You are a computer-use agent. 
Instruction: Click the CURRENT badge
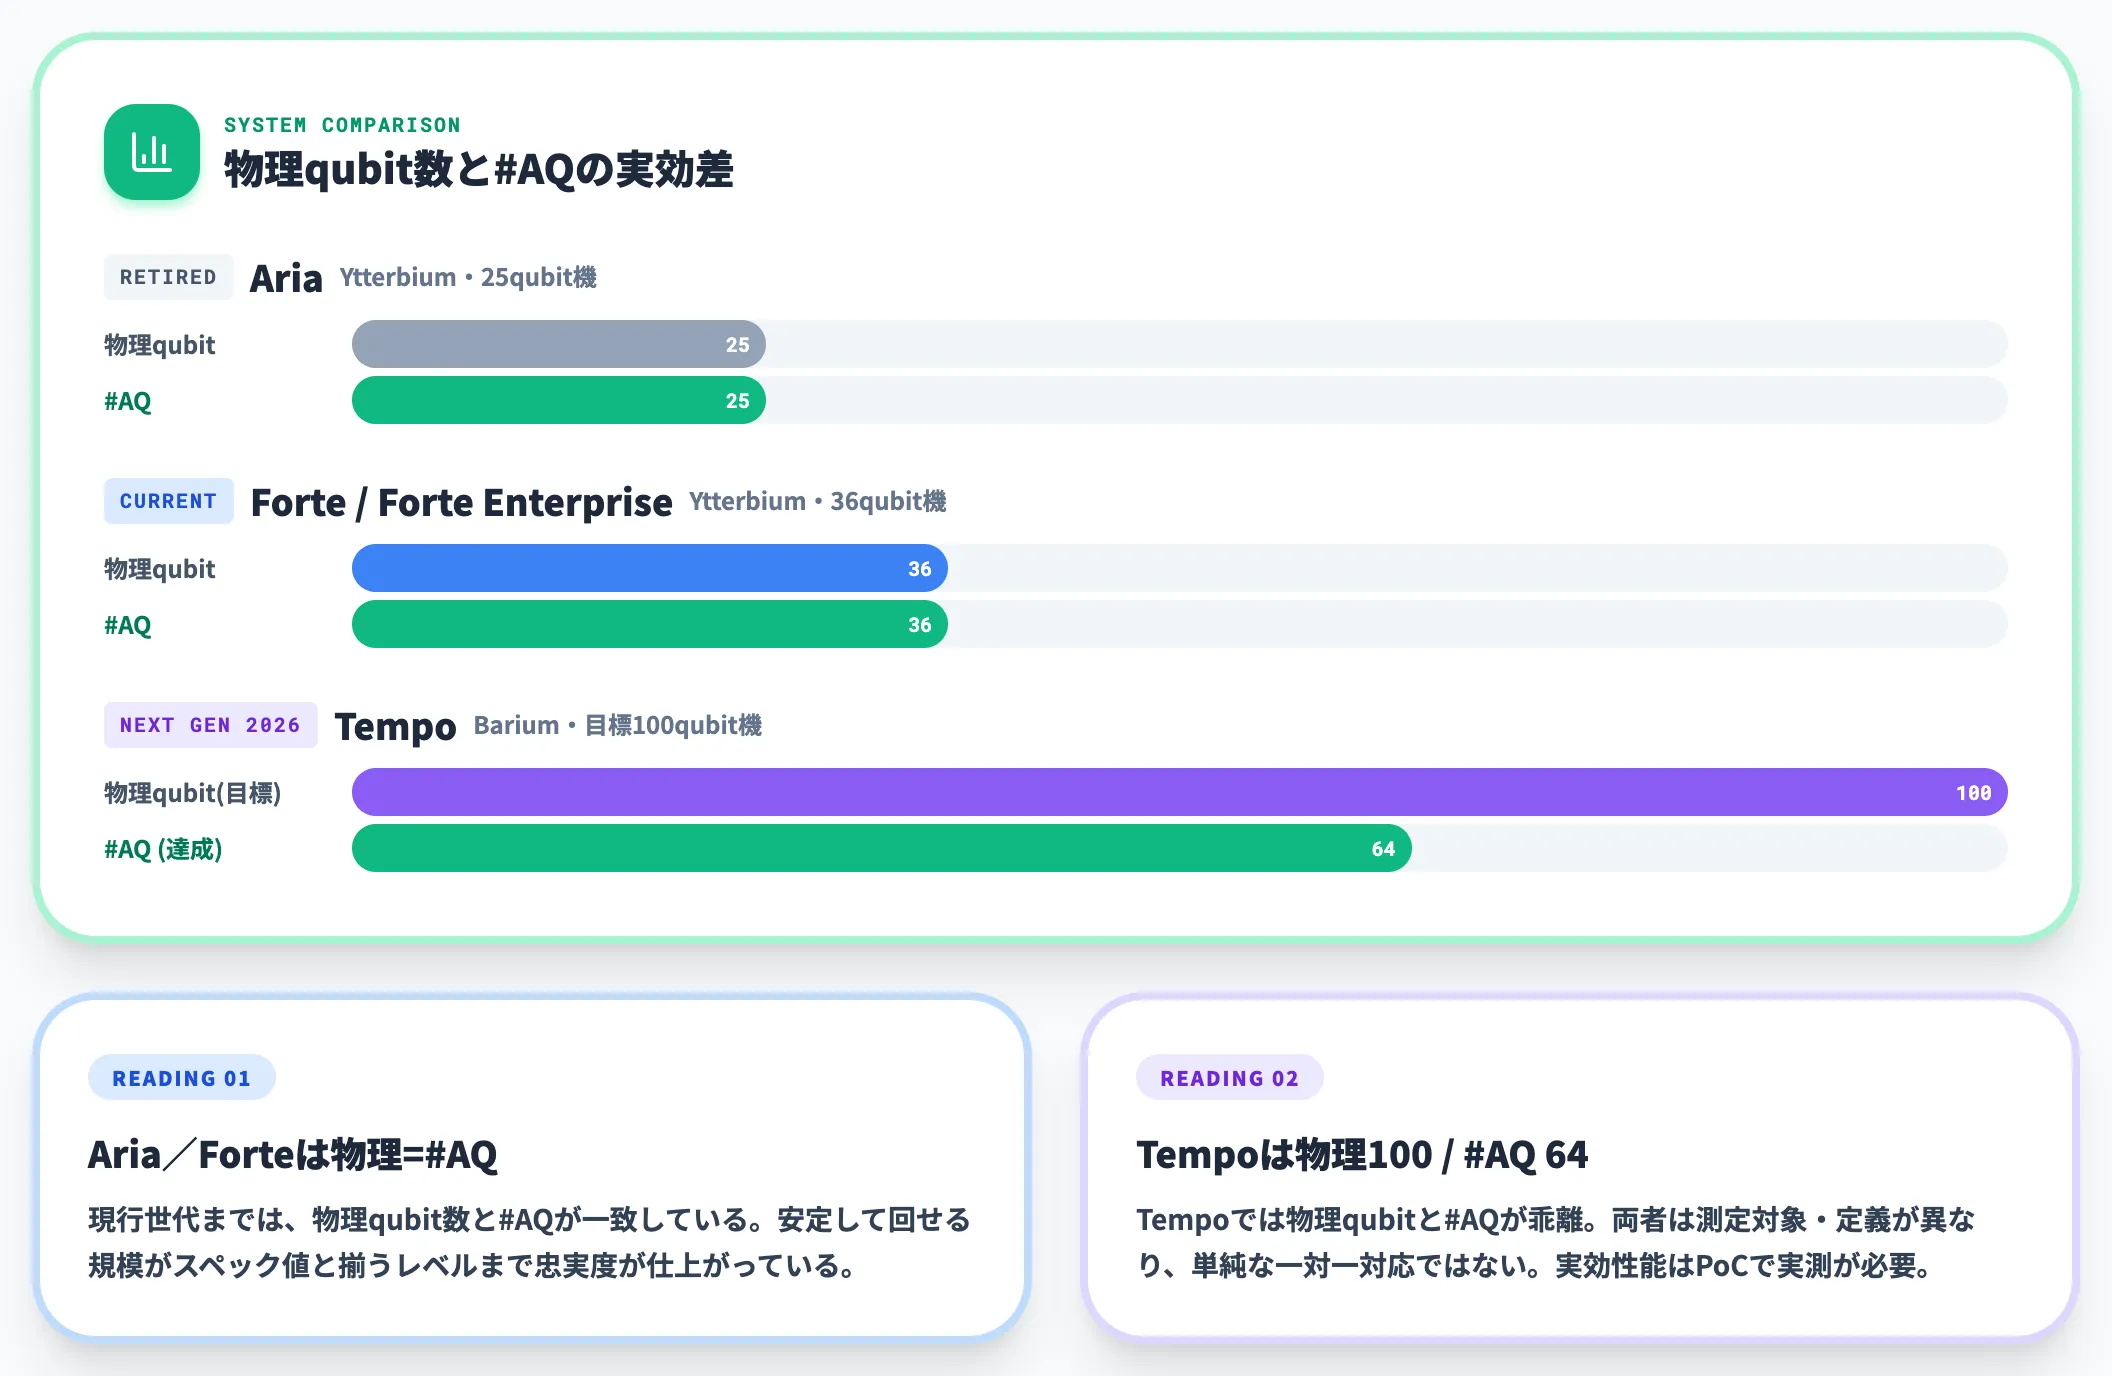coord(168,501)
